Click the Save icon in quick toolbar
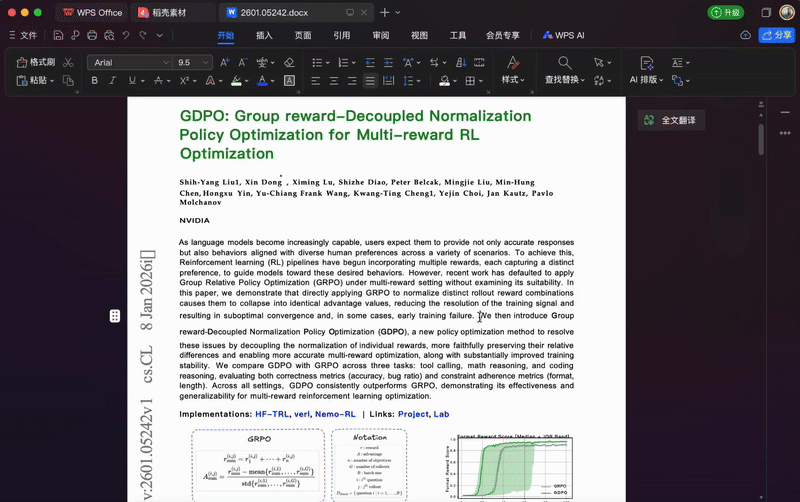This screenshot has width=800, height=502. coord(59,35)
